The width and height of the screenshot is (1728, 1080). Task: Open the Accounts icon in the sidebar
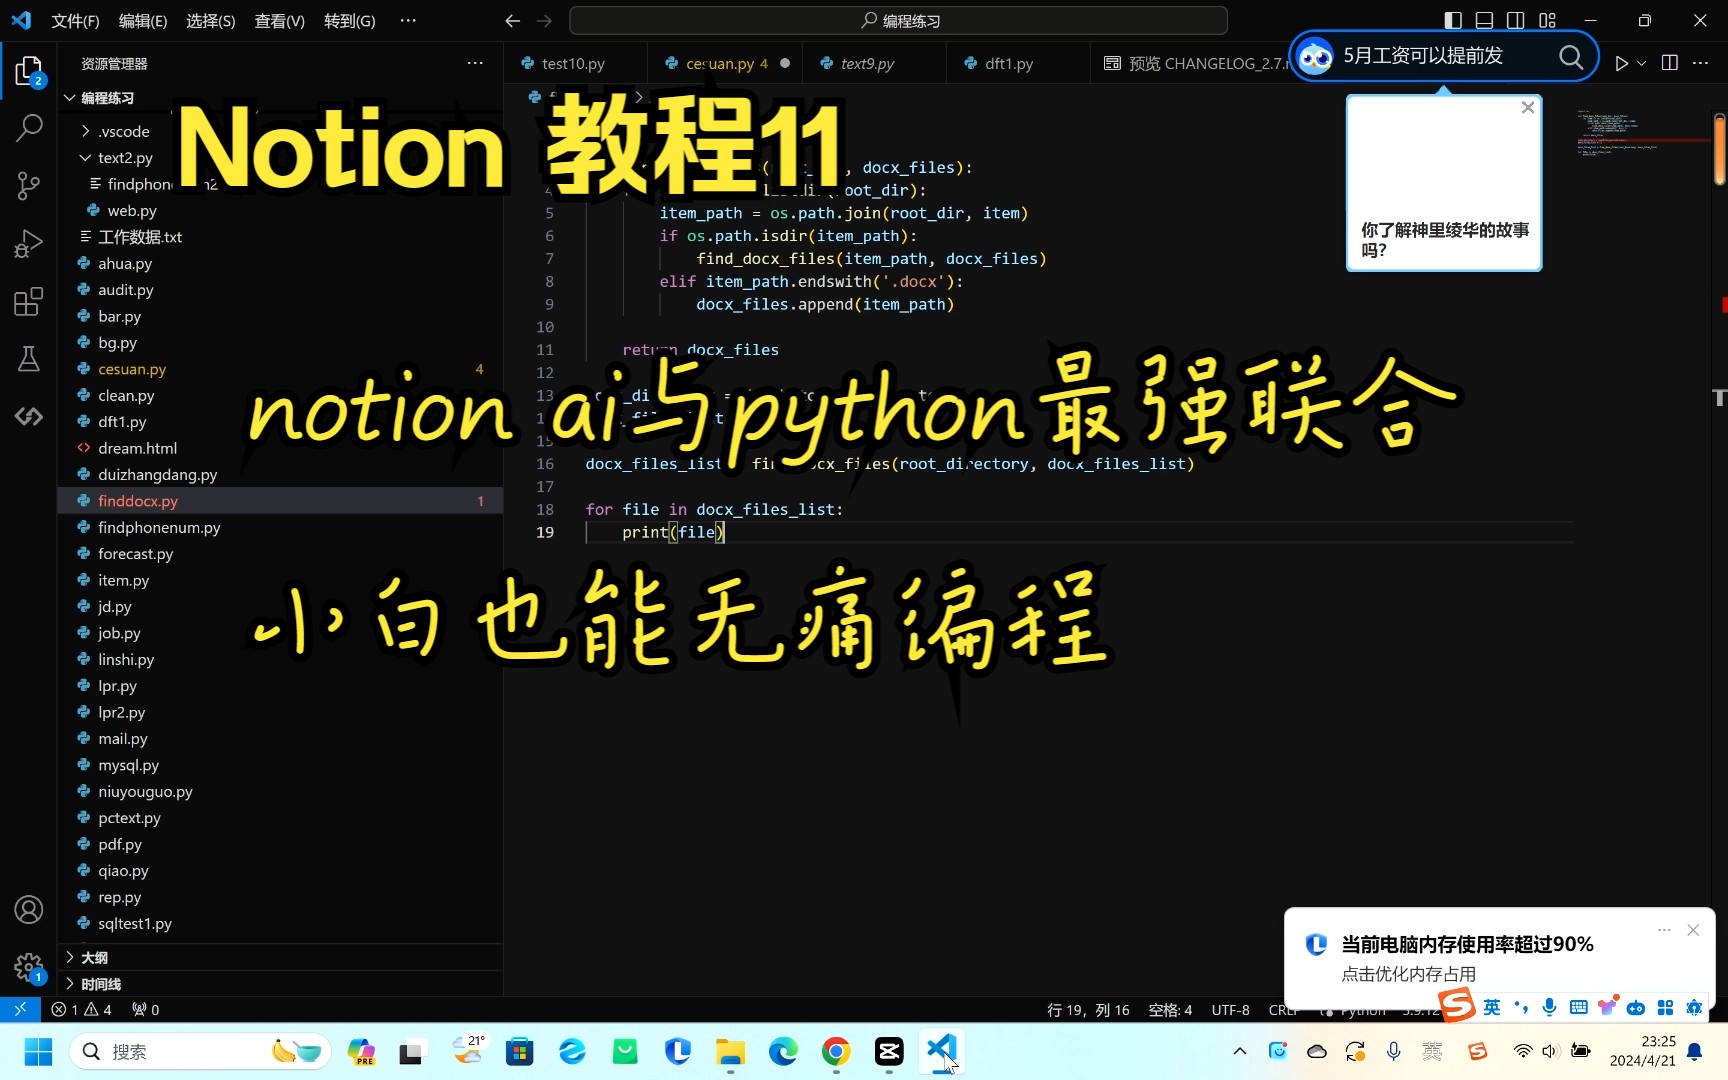coord(28,909)
